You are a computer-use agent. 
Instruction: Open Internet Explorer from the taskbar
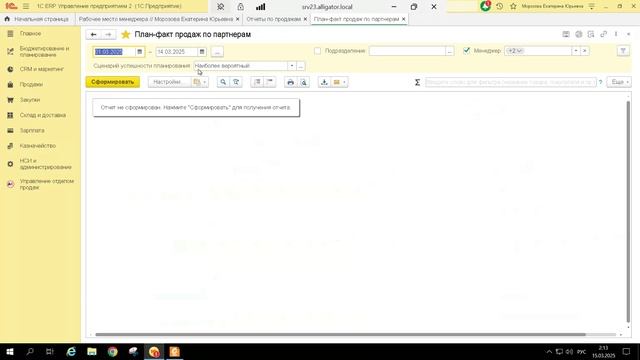click(71, 351)
